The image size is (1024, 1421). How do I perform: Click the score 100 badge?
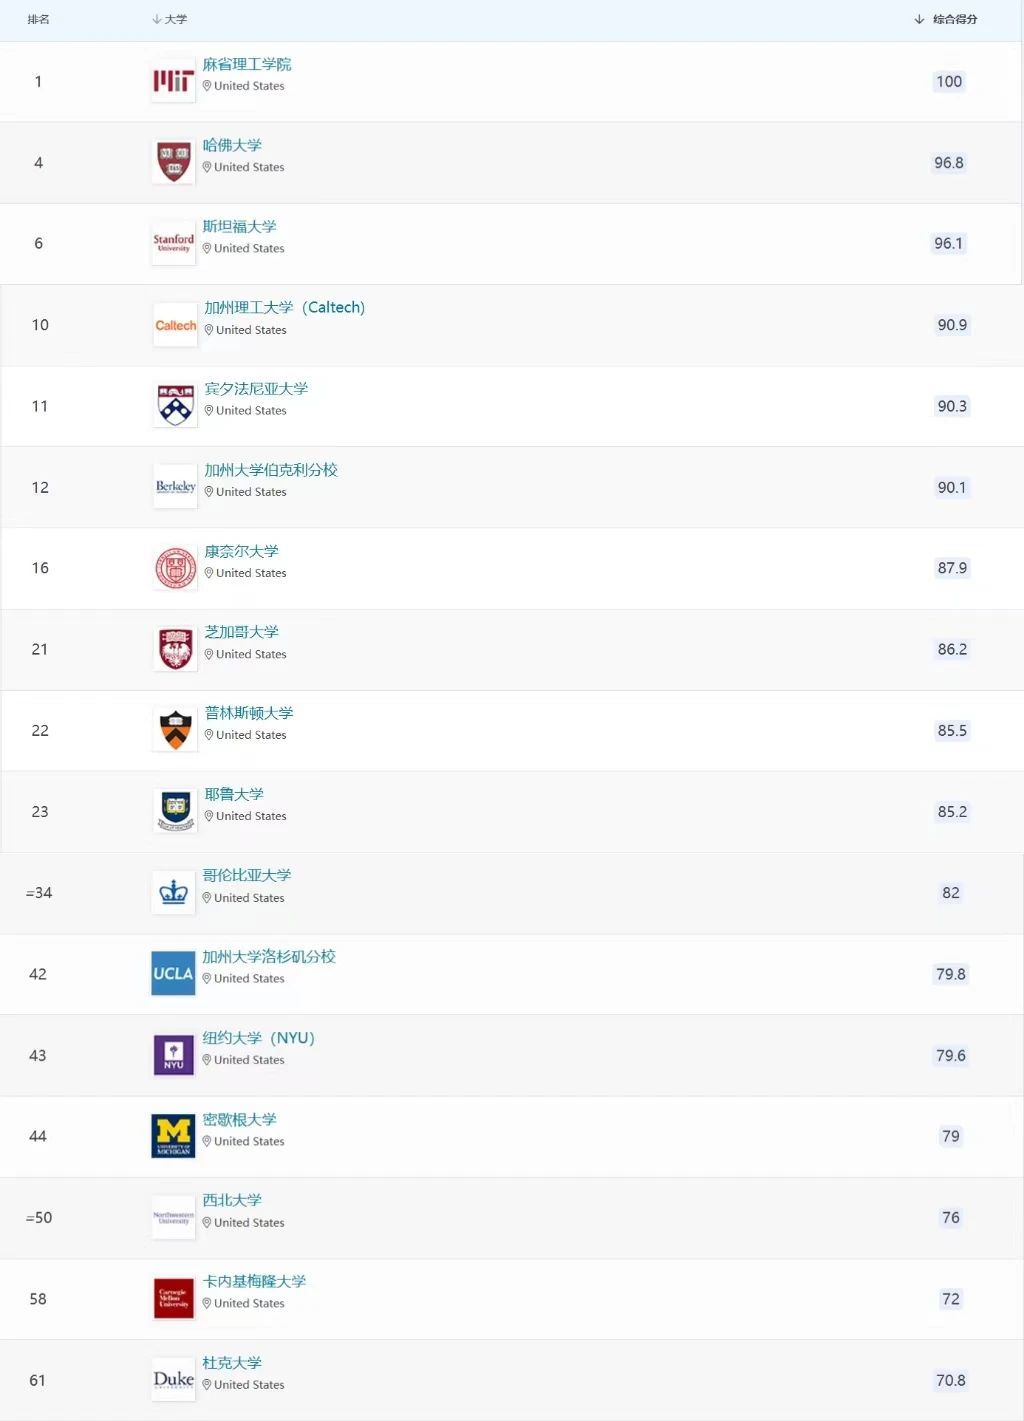(949, 81)
